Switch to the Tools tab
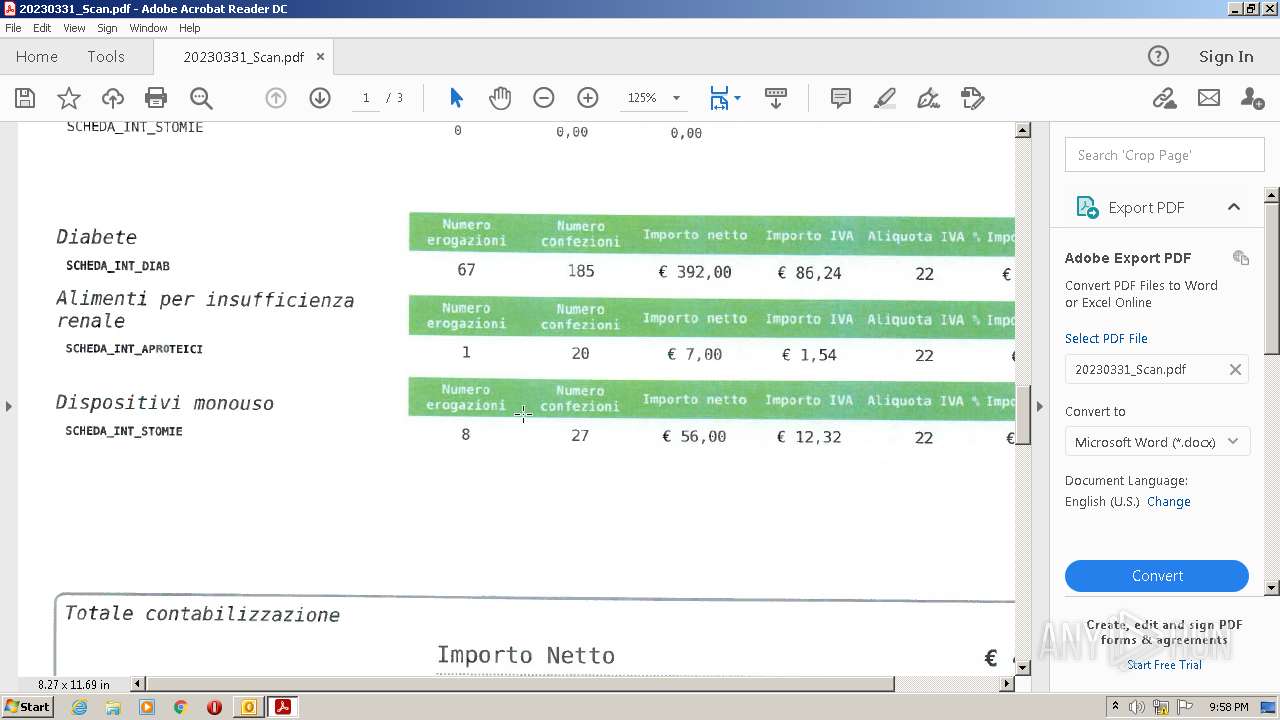This screenshot has height=720, width=1280. (105, 56)
